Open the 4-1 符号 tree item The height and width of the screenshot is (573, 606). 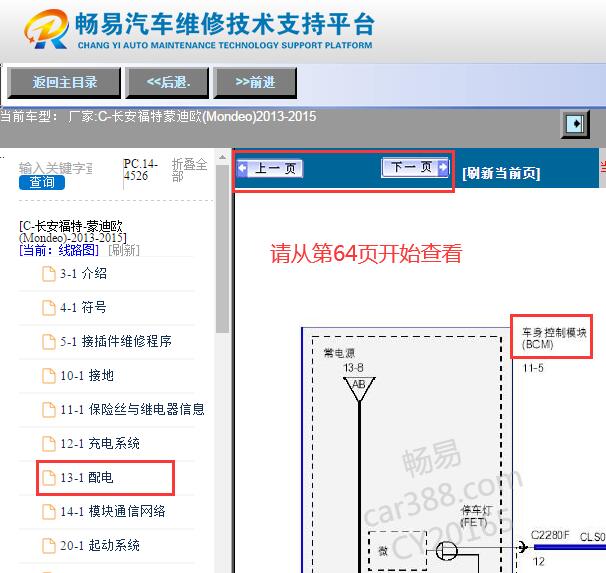point(83,308)
